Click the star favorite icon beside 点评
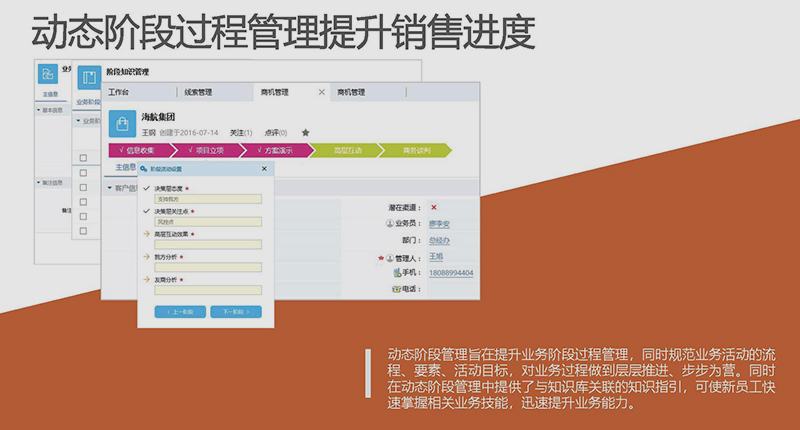Image resolution: width=800 pixels, height=430 pixels. [x=305, y=132]
